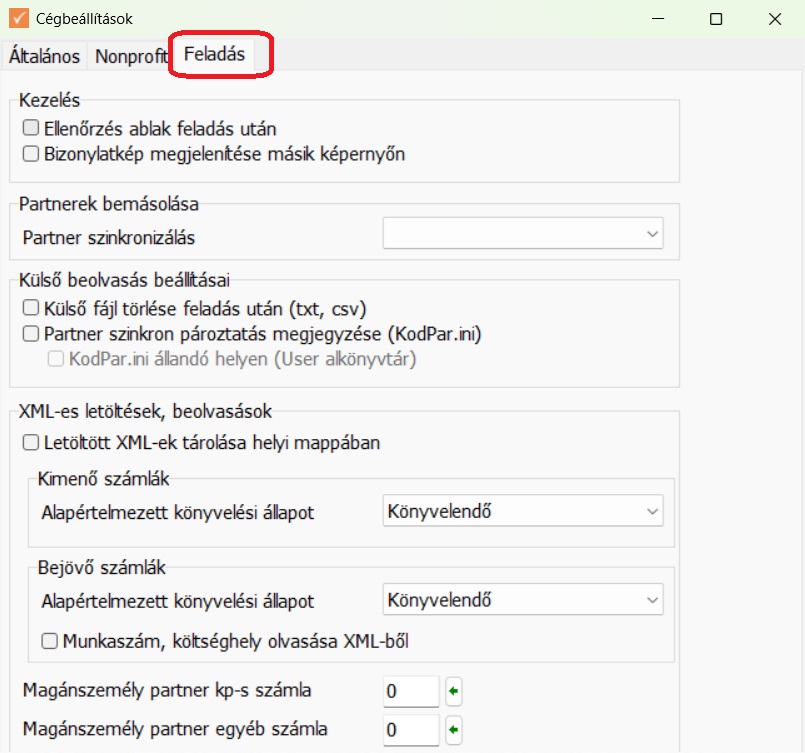Click the green arrow beside egyéb számla field
Screen dimensions: 805x753
pyautogui.click(x=453, y=729)
